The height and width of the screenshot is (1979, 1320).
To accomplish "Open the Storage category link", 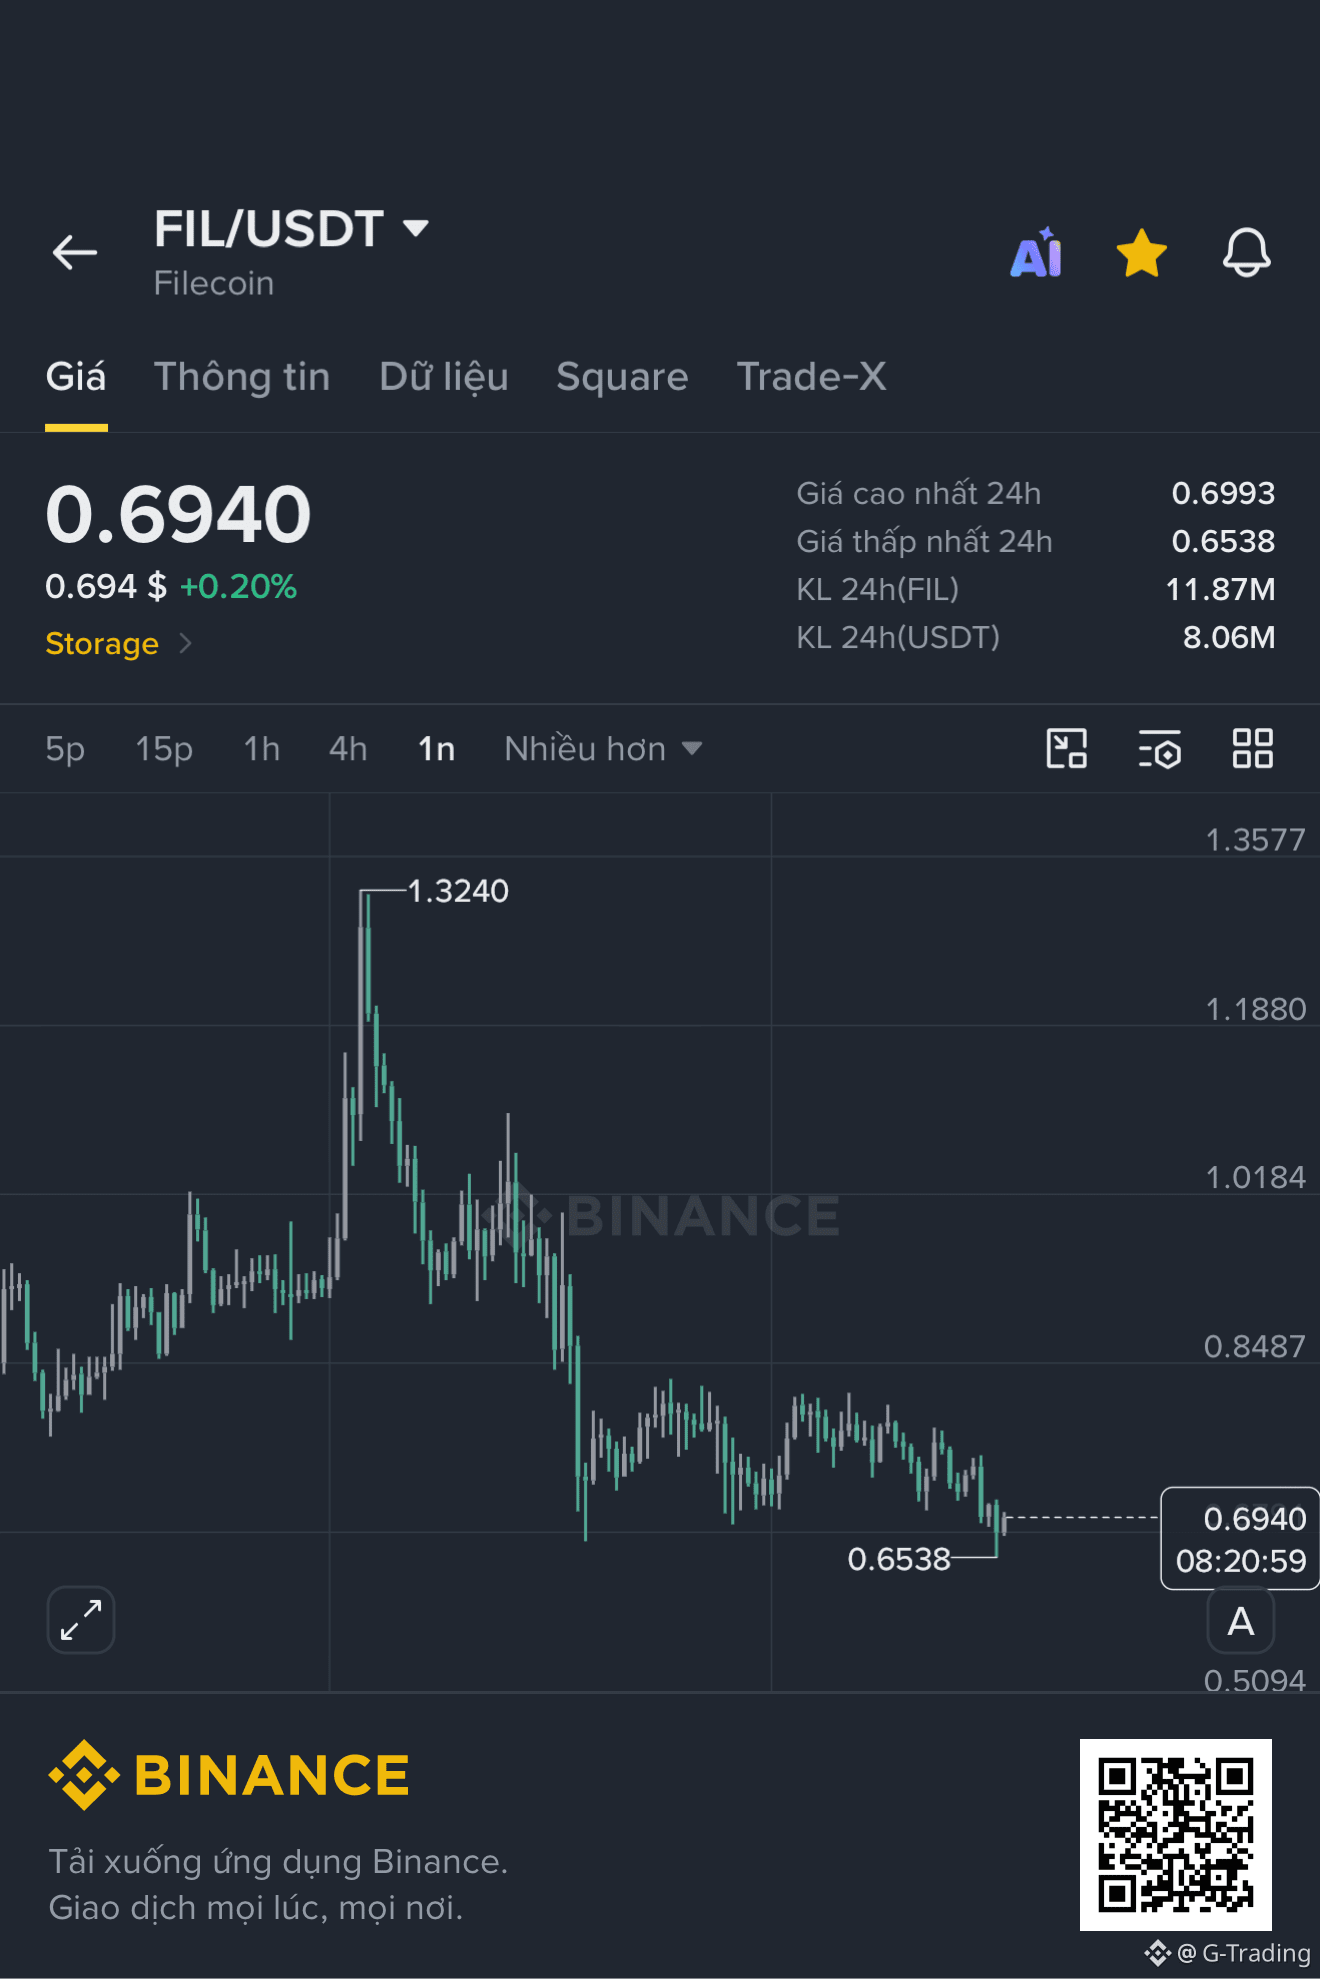I will point(118,643).
